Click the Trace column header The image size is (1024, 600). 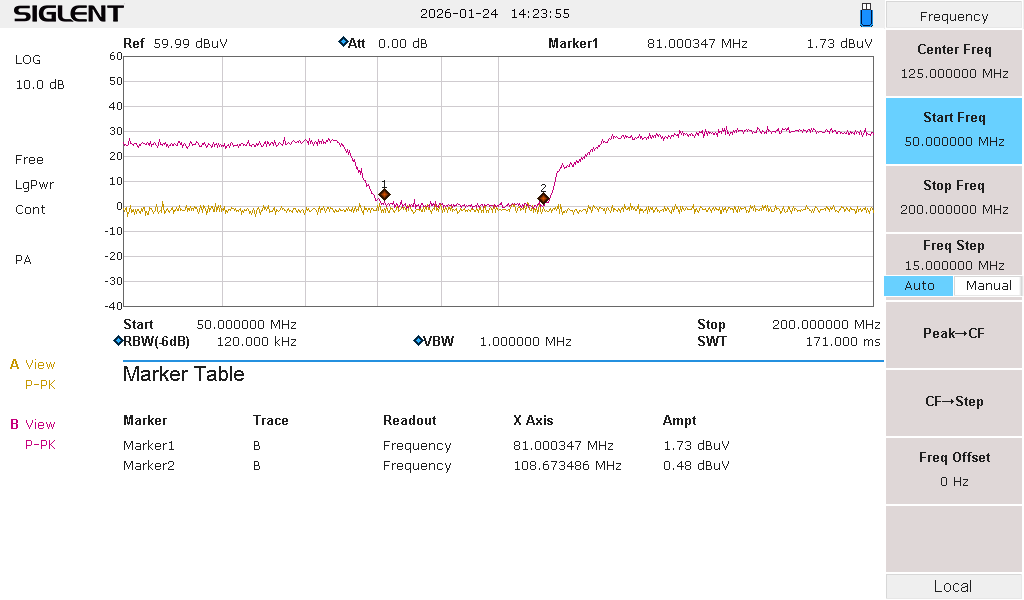[x=270, y=420]
